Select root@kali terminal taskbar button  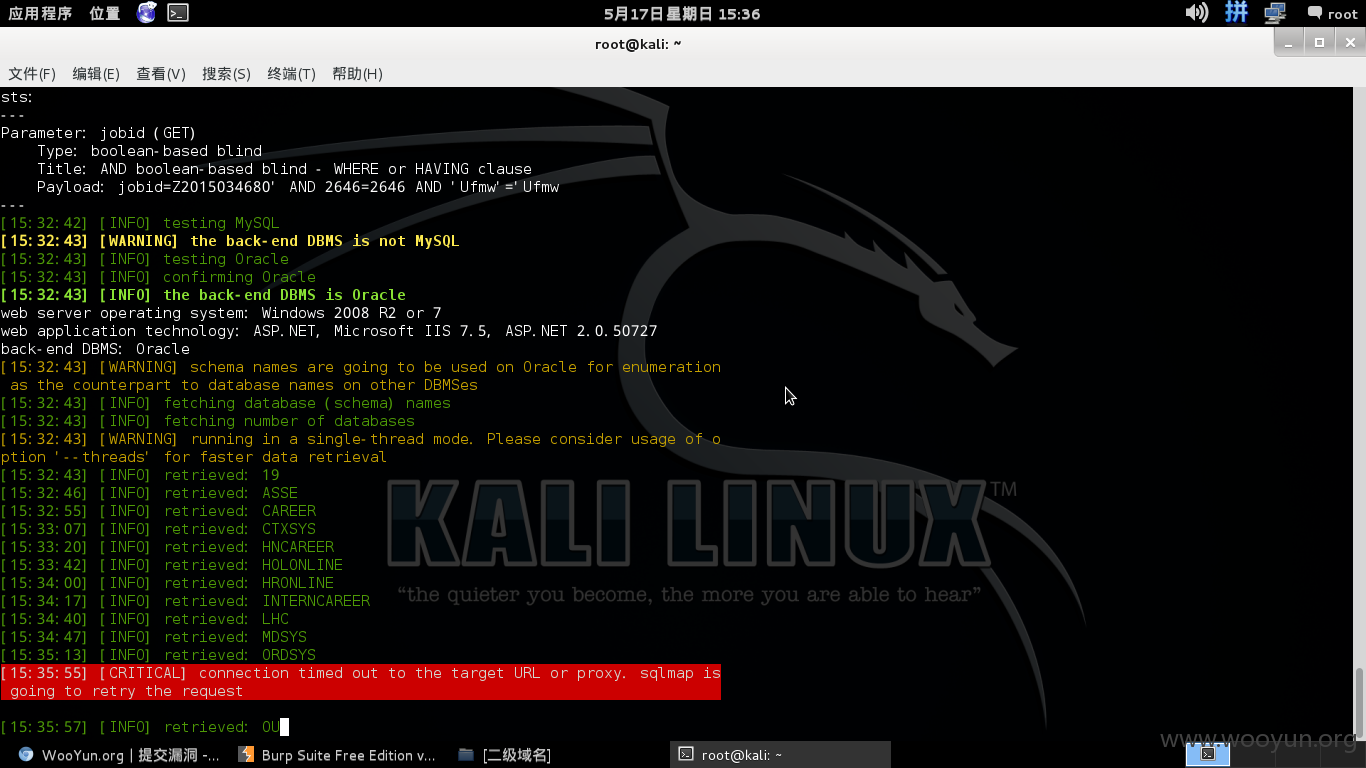[780, 755]
